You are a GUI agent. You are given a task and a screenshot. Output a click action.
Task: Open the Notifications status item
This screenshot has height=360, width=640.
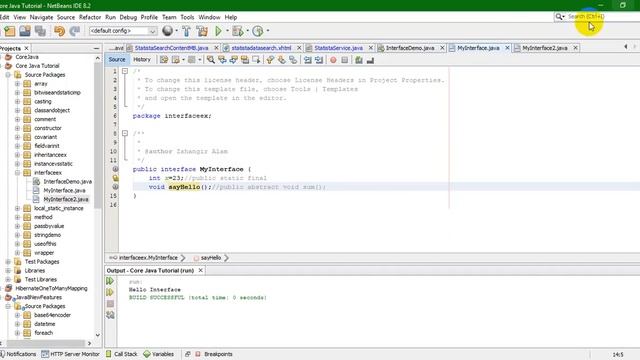(x=18, y=354)
